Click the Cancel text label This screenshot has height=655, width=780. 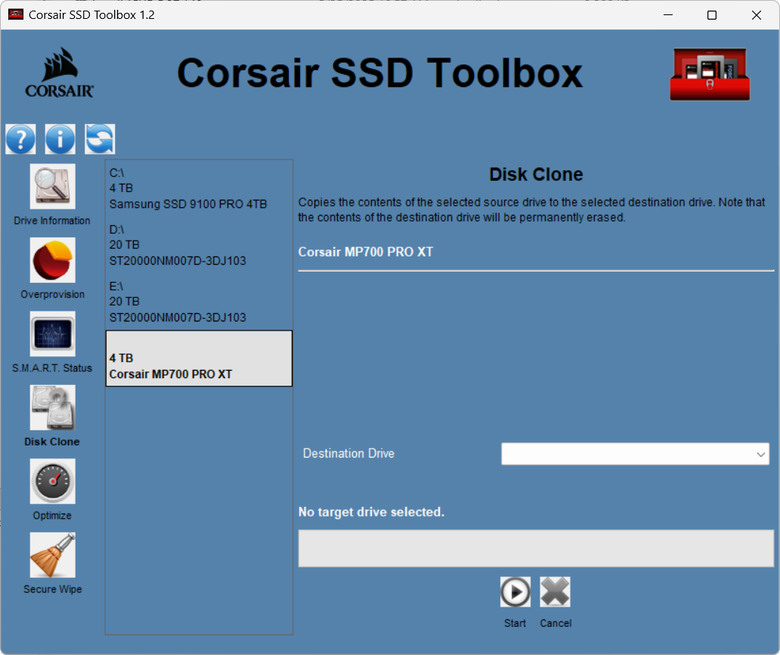556,623
